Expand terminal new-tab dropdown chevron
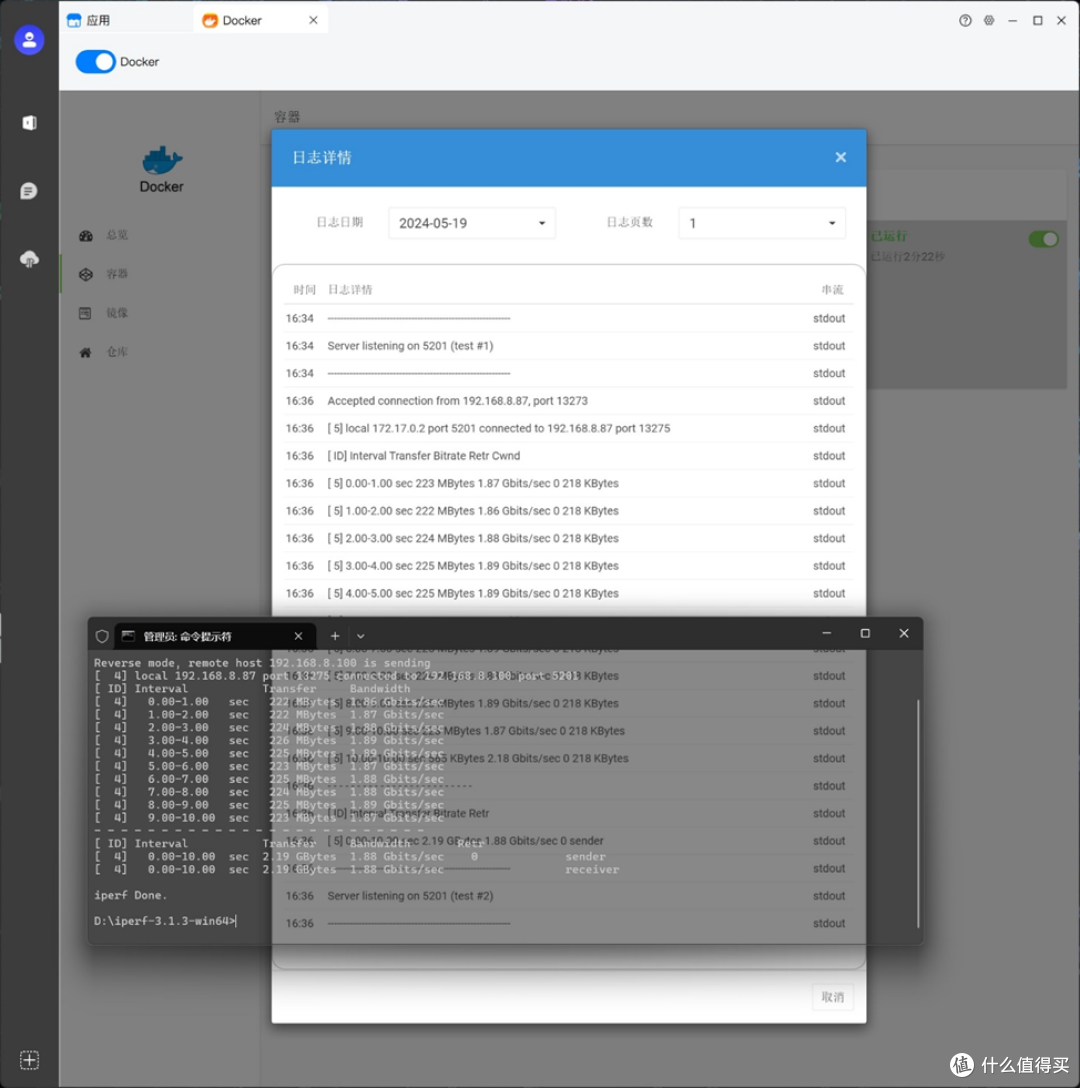Image resolution: width=1080 pixels, height=1088 pixels. 361,636
